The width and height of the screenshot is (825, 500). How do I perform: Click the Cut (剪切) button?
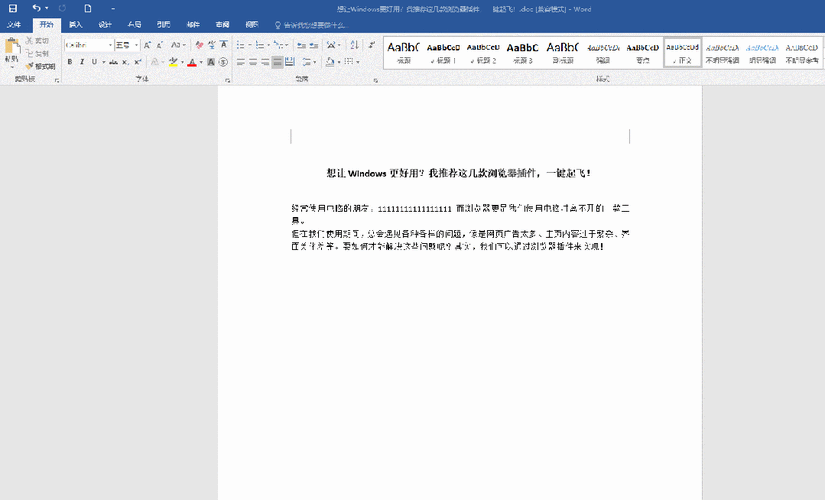click(37, 41)
